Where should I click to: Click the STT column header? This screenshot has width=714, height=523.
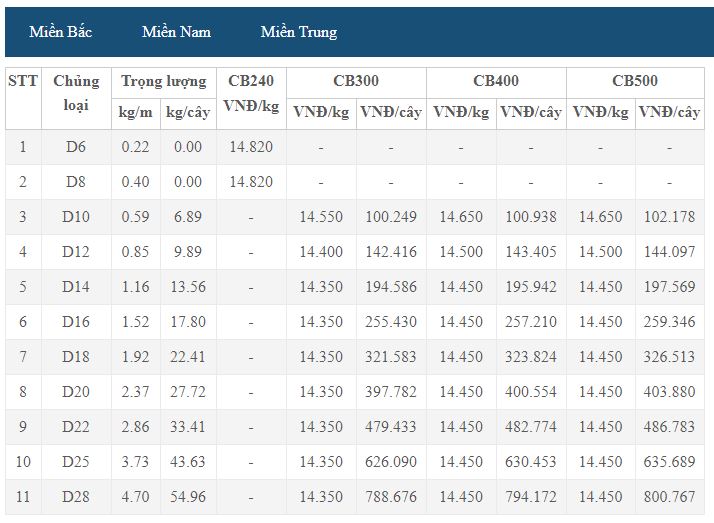[23, 81]
